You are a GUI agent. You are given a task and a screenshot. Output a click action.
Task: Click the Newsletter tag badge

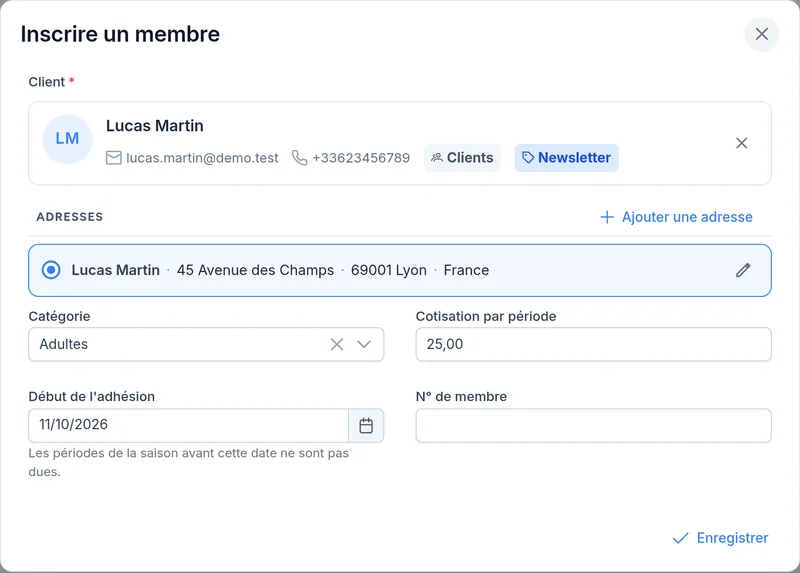point(566,158)
